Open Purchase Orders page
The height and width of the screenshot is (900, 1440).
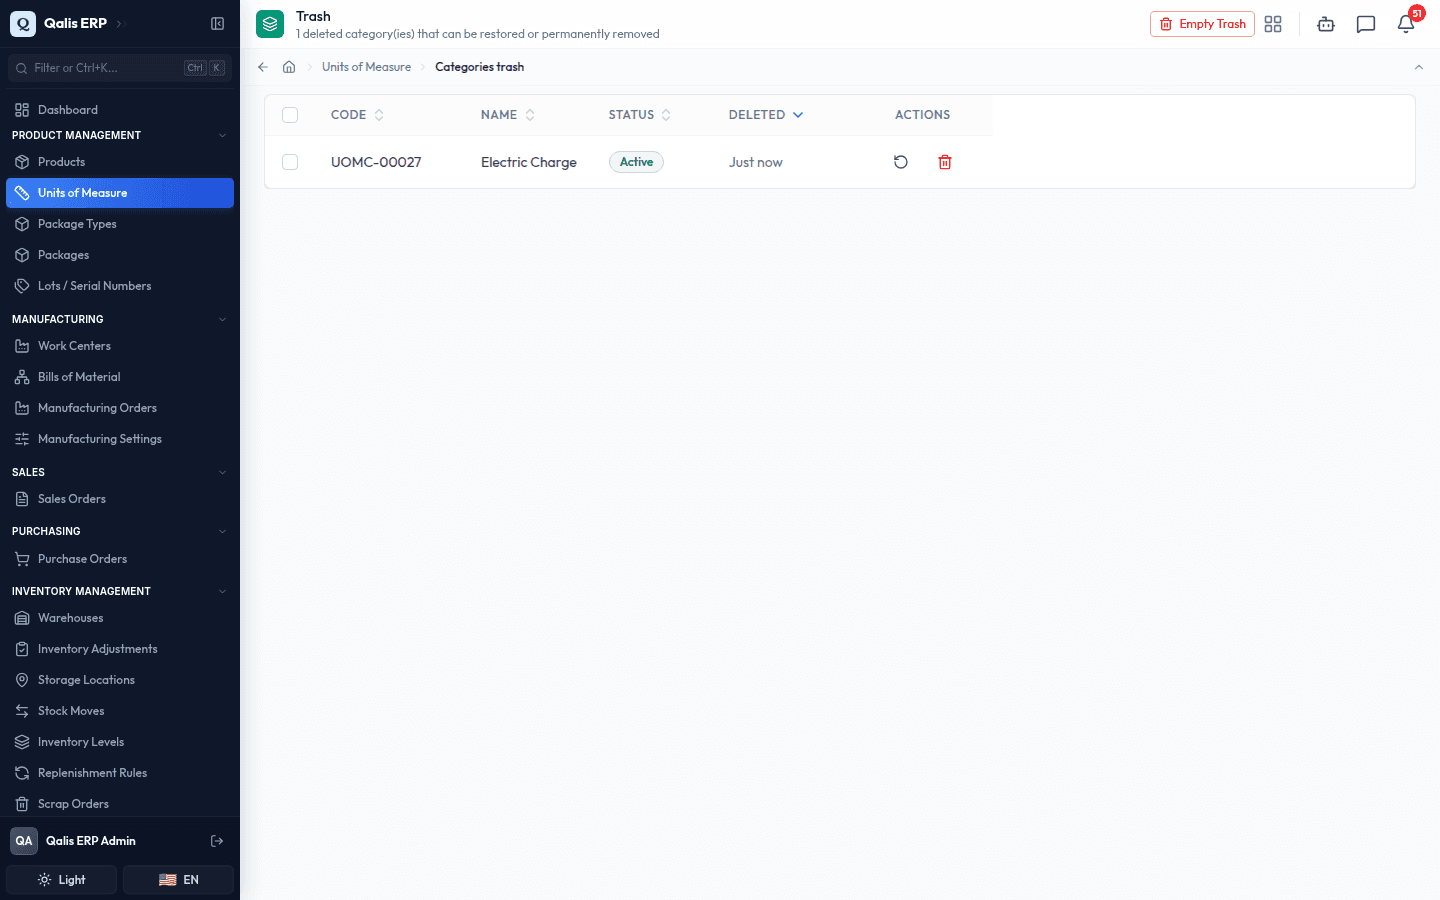[x=120, y=559]
